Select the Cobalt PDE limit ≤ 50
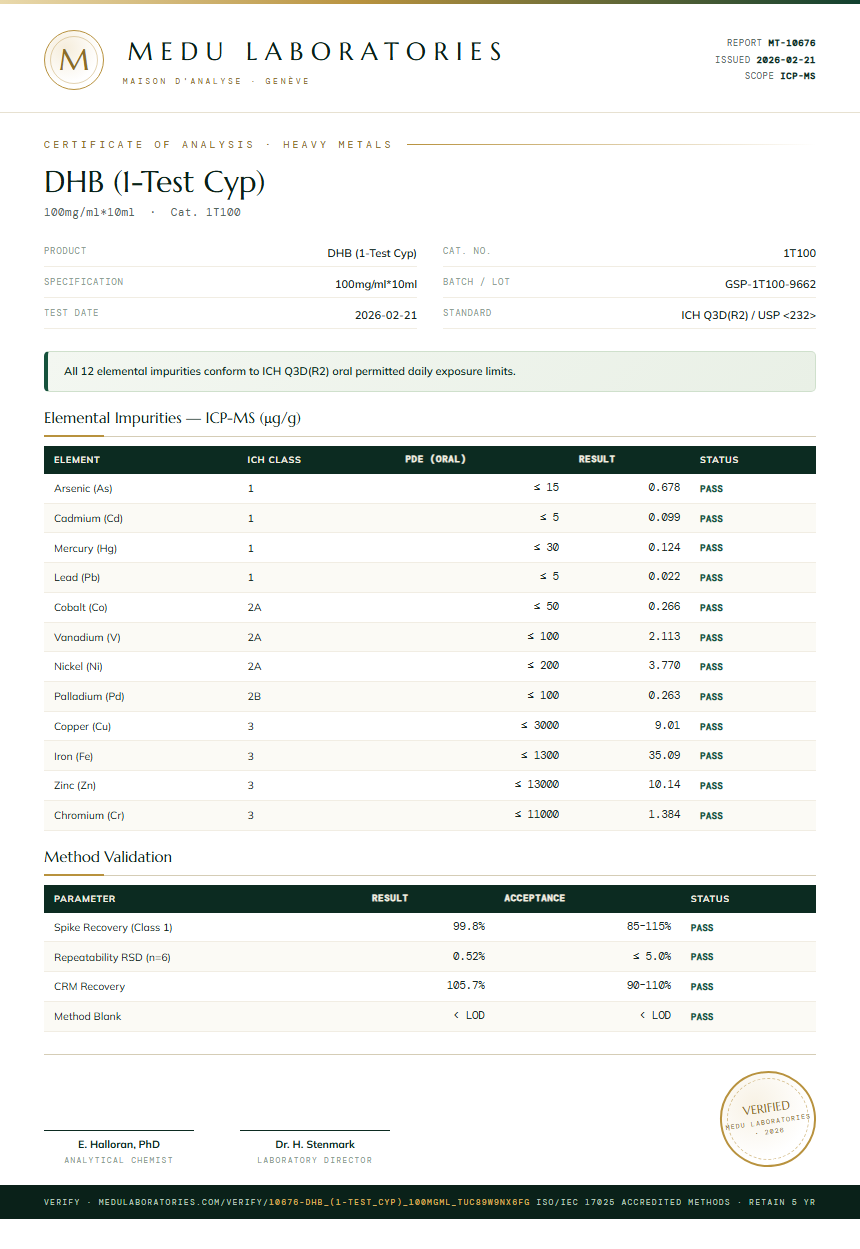The image size is (860, 1249). pyautogui.click(x=546, y=607)
